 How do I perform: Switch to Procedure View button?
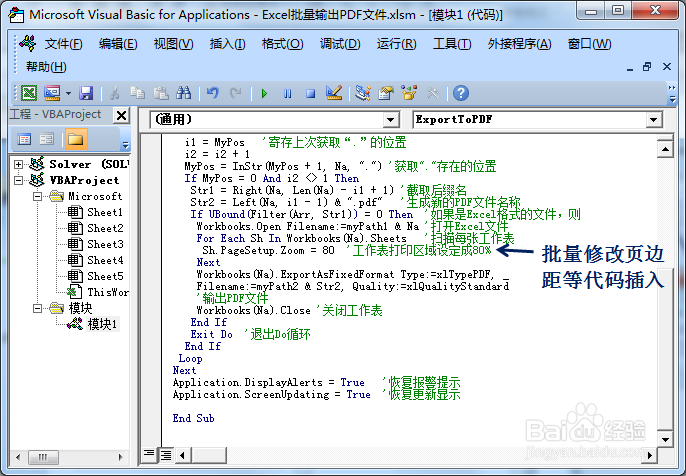point(149,455)
